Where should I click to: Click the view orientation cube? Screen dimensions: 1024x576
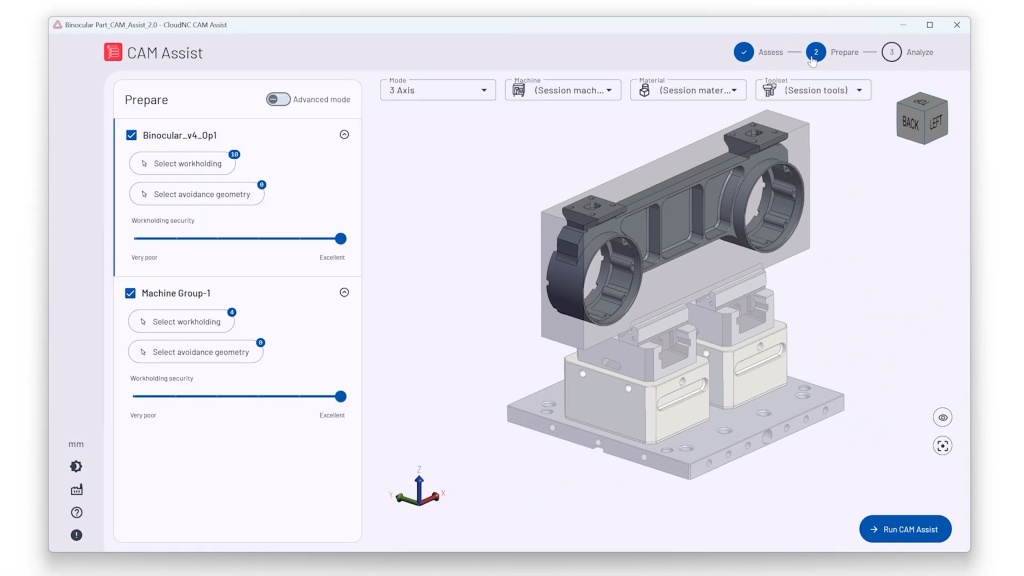(921, 120)
